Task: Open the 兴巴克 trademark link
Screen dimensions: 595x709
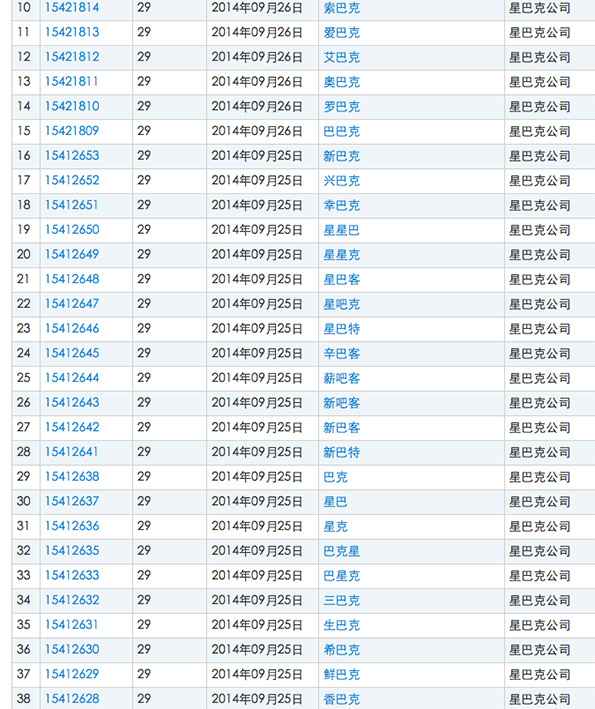Action: tap(341, 180)
